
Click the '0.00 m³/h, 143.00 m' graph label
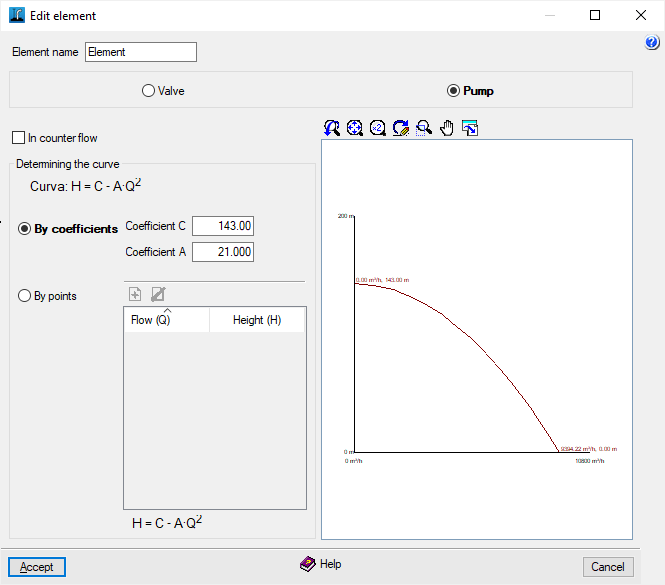click(382, 280)
